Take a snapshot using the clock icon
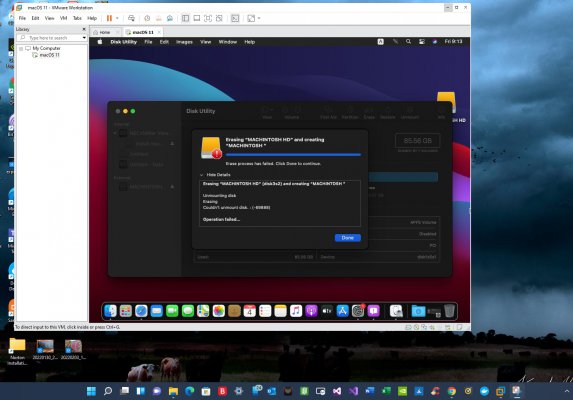The width and height of the screenshot is (573, 400). pos(147,18)
